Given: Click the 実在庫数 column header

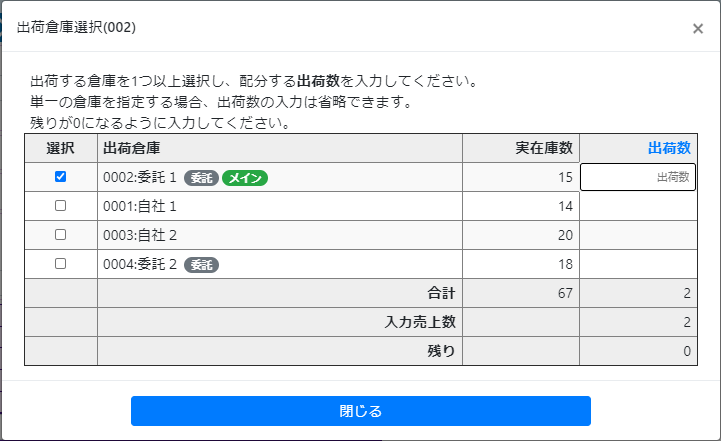Looking at the screenshot, I should coord(544,148).
